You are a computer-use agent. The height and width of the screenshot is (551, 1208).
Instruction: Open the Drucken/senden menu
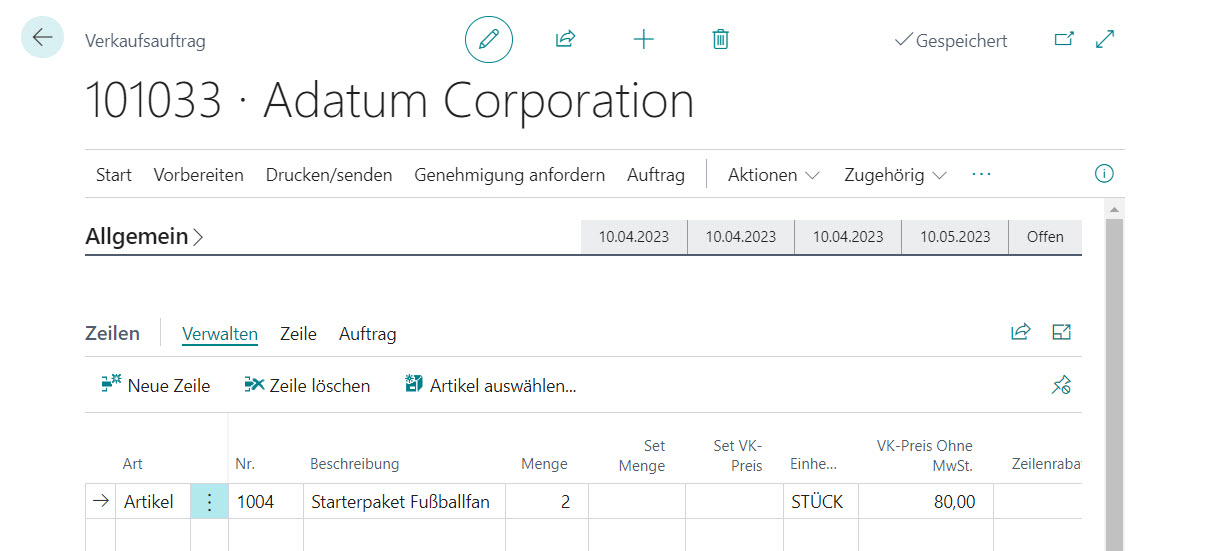[329, 175]
